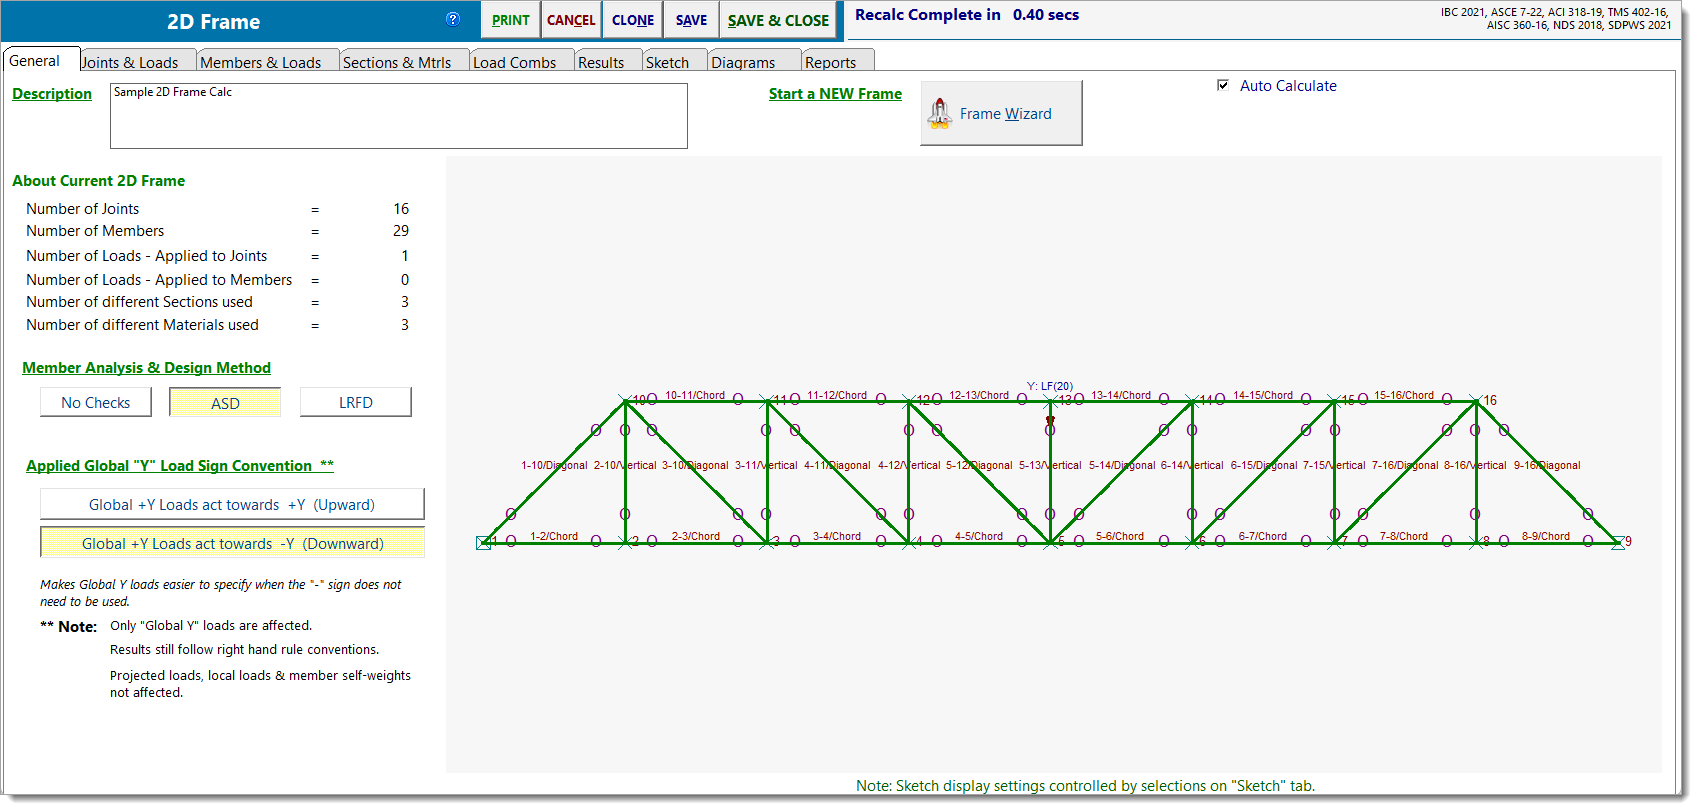Set Global +Y loads to act Upward
The image size is (1697, 810).
[232, 505]
